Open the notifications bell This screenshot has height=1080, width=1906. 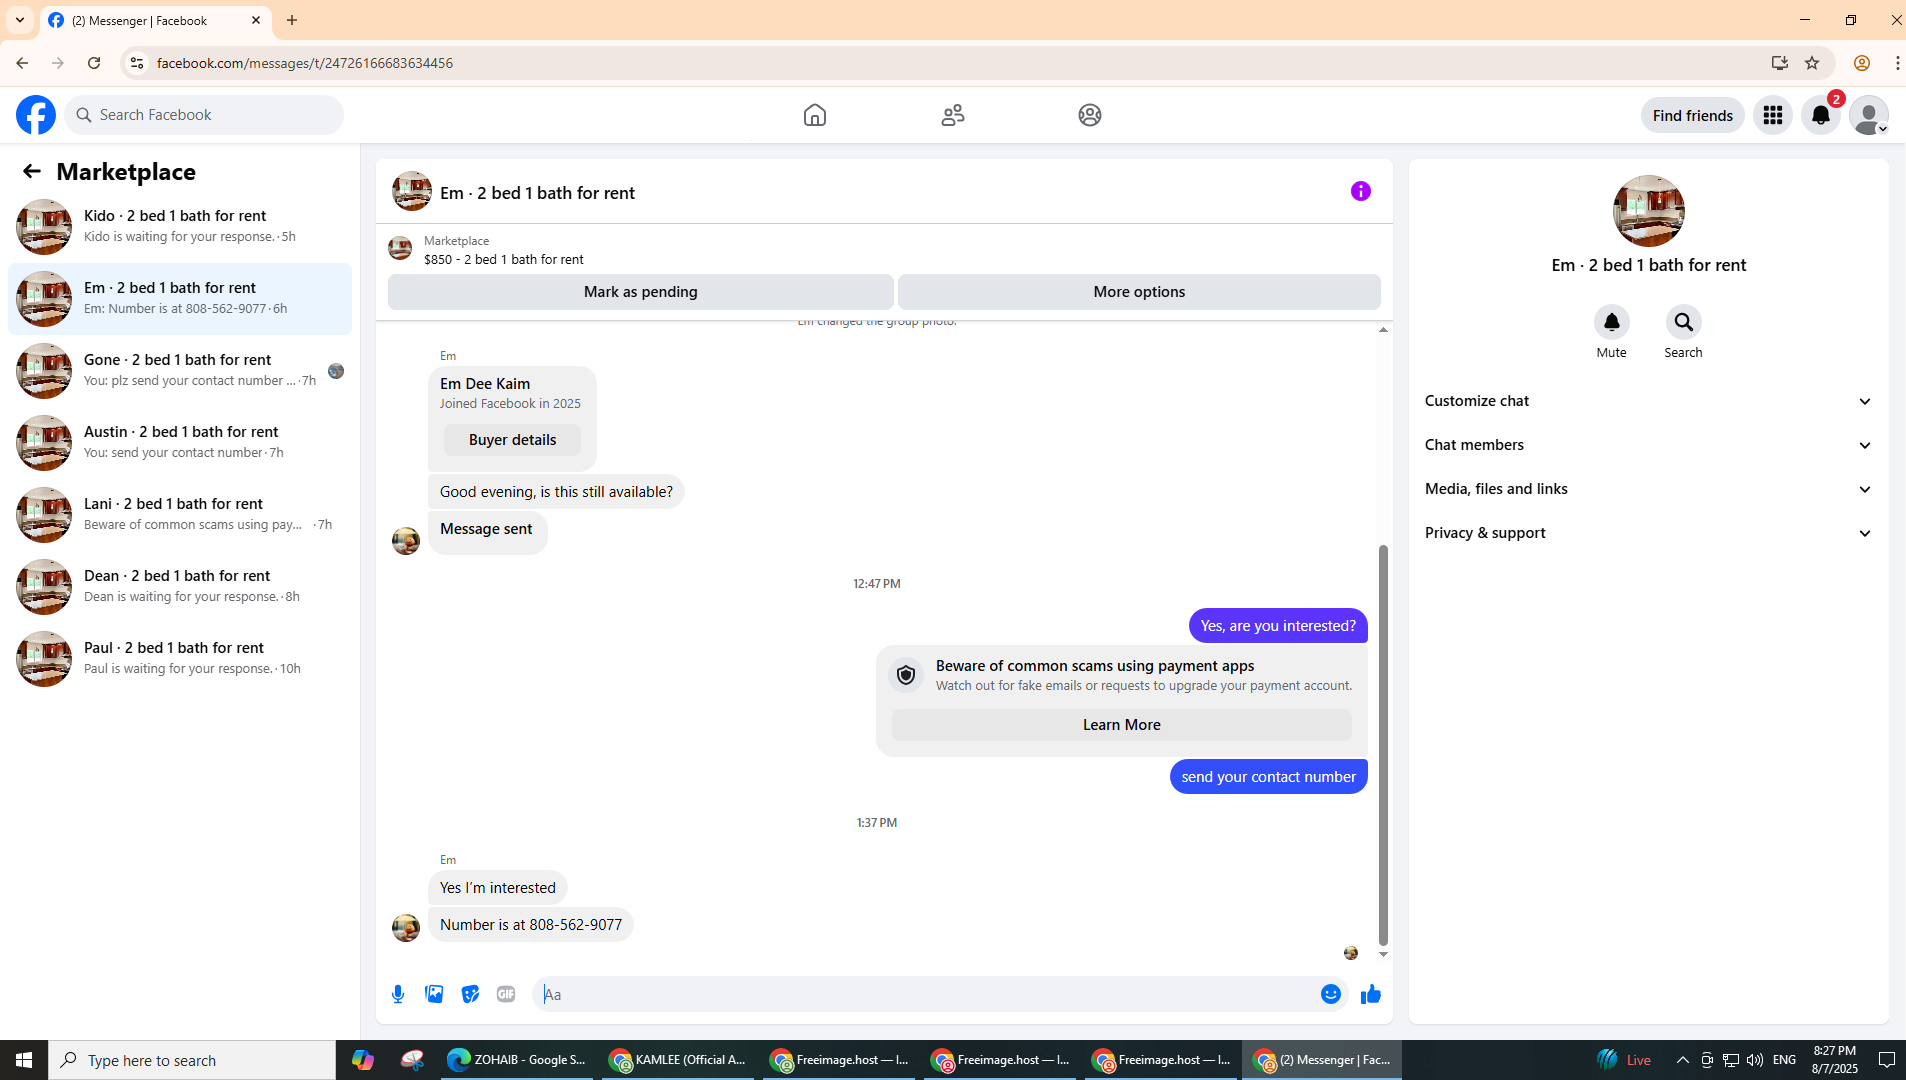click(x=1821, y=115)
